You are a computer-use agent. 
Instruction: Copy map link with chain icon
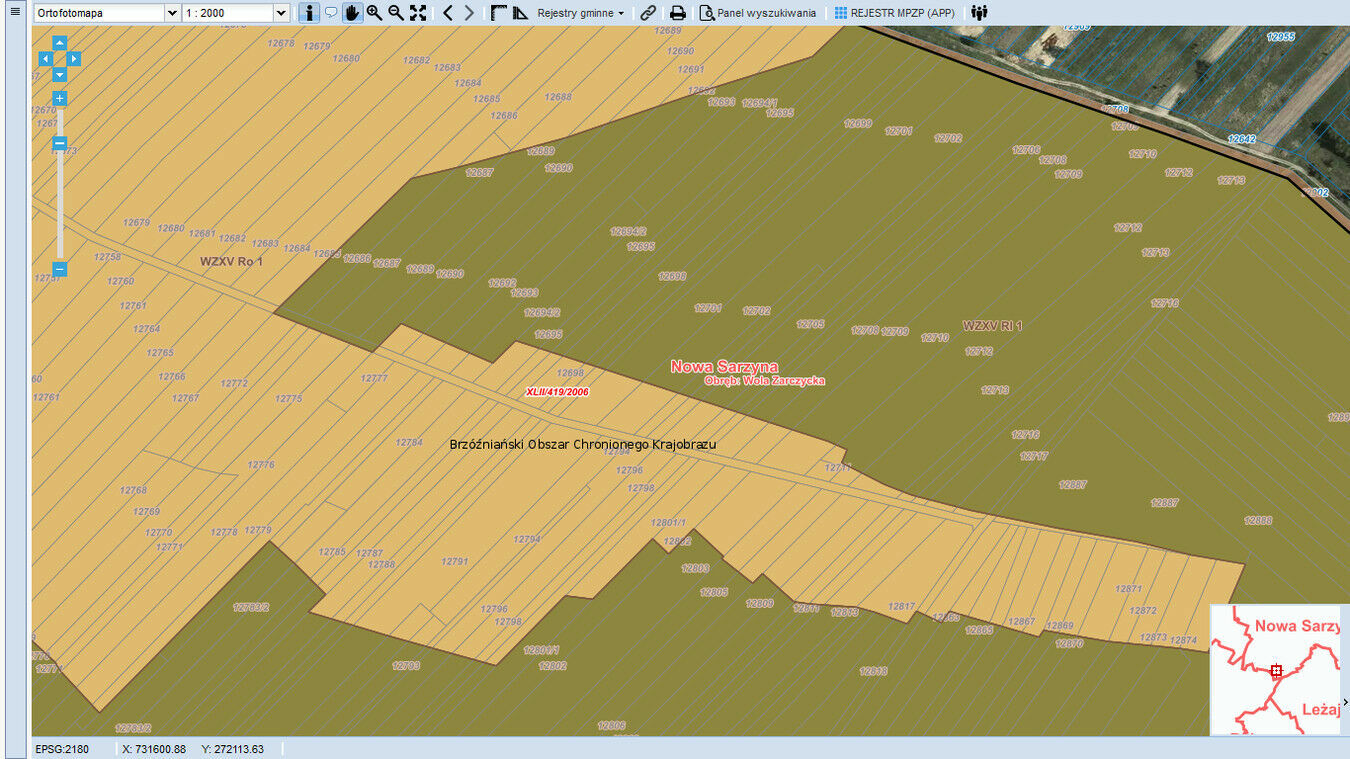(x=648, y=13)
